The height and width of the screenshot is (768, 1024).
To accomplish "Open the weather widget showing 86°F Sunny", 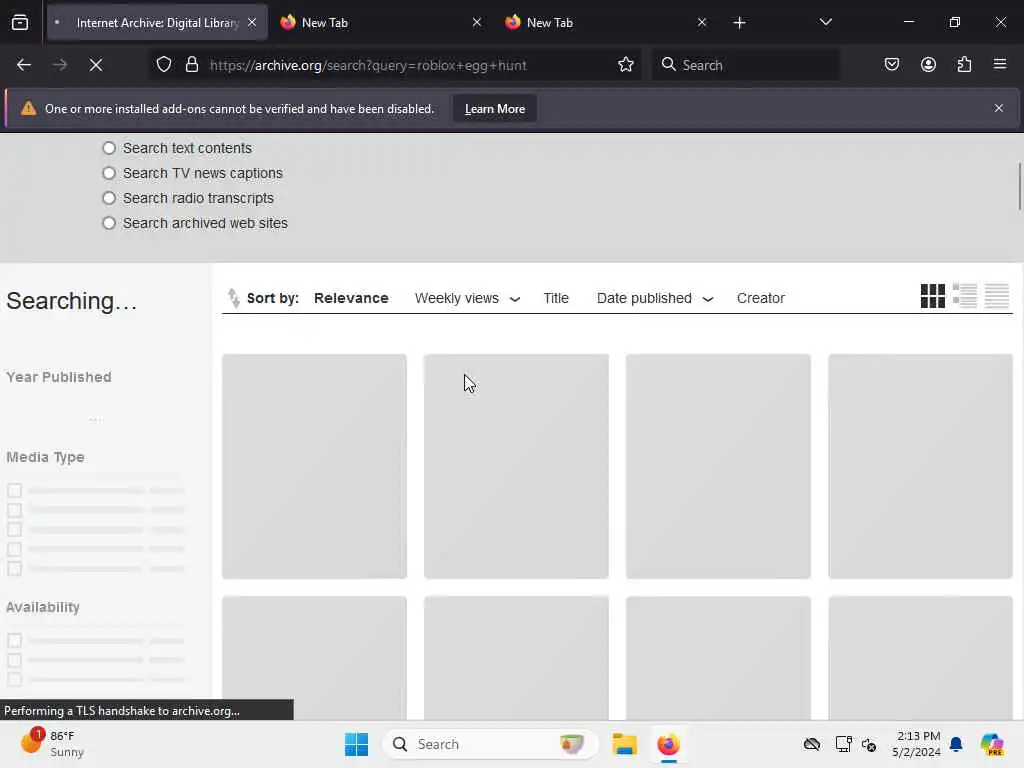I will (x=52, y=744).
